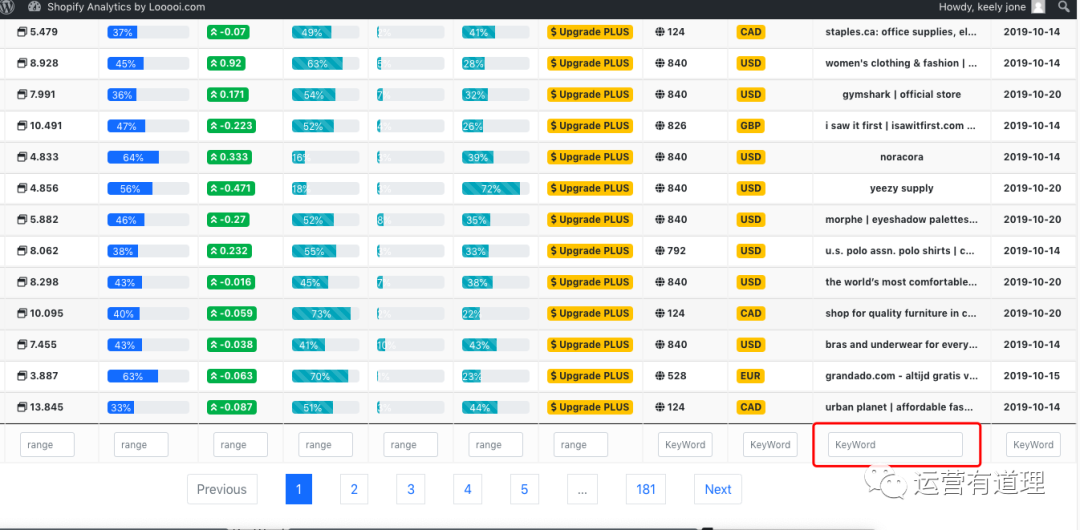Open the Shopify Analytics by Looooi.com site menu
Viewport: 1080px width, 530px height.
126,7
